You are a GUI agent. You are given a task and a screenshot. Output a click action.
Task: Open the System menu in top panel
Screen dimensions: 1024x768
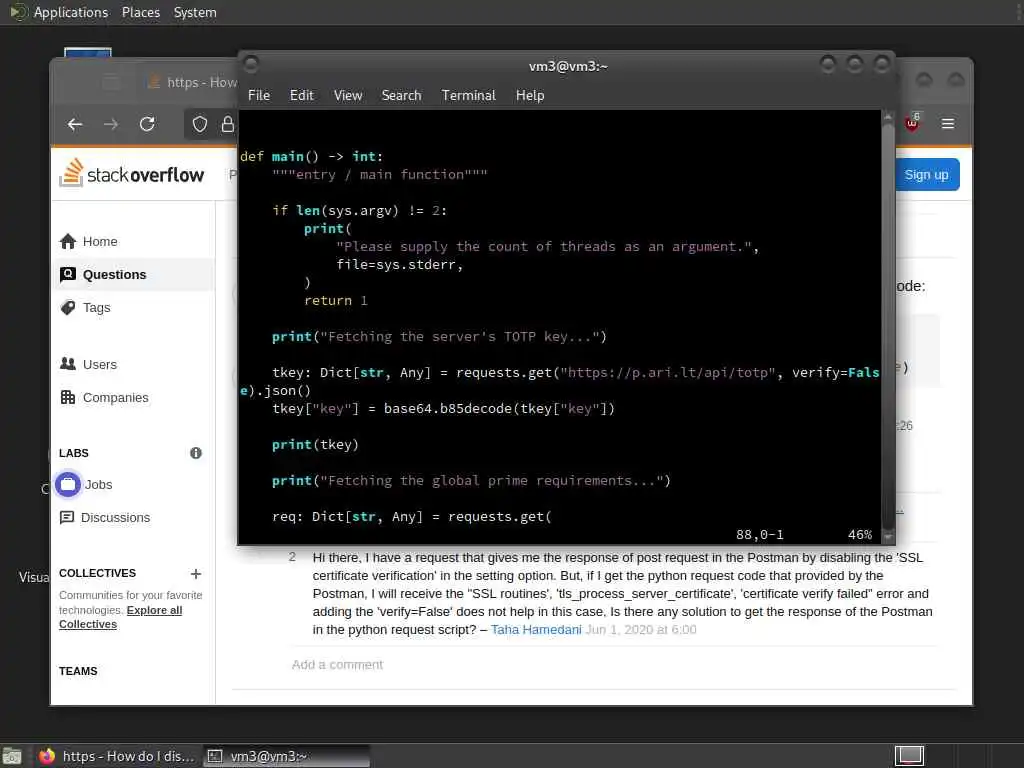[195, 12]
